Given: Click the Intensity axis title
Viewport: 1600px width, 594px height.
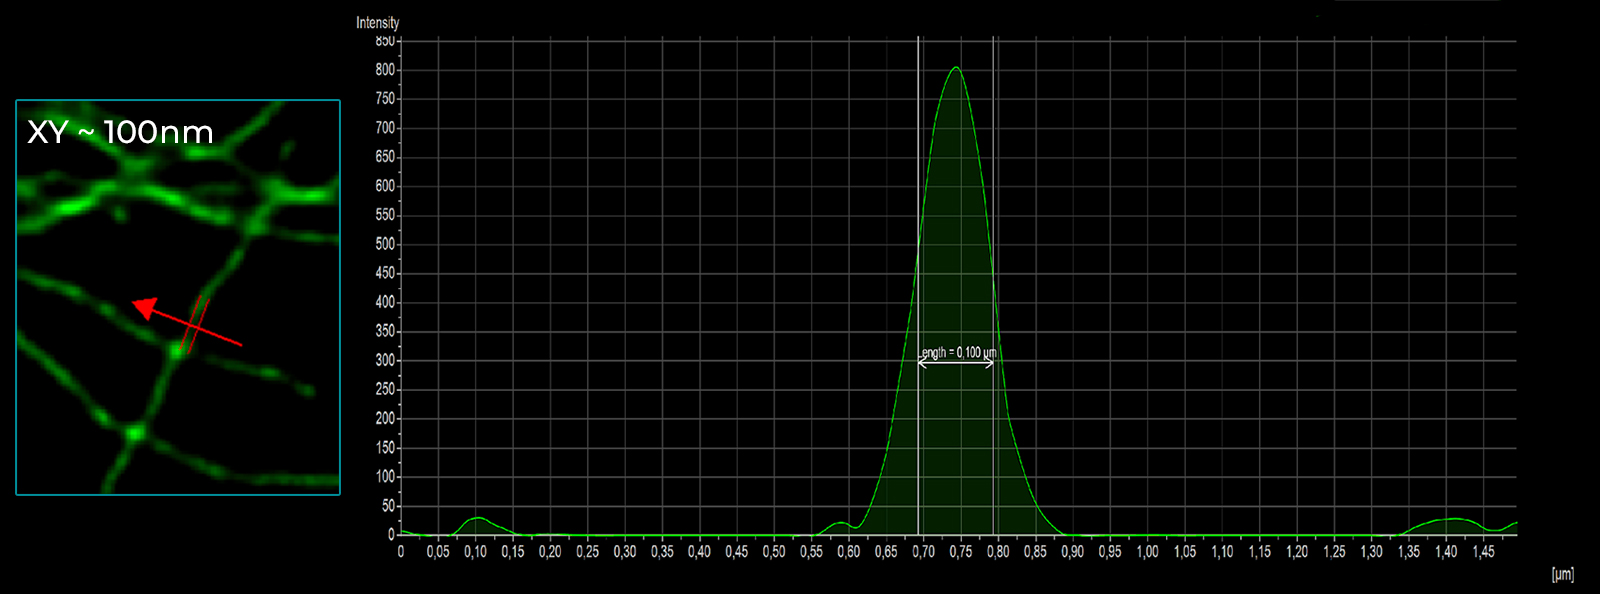Looking at the screenshot, I should [377, 22].
